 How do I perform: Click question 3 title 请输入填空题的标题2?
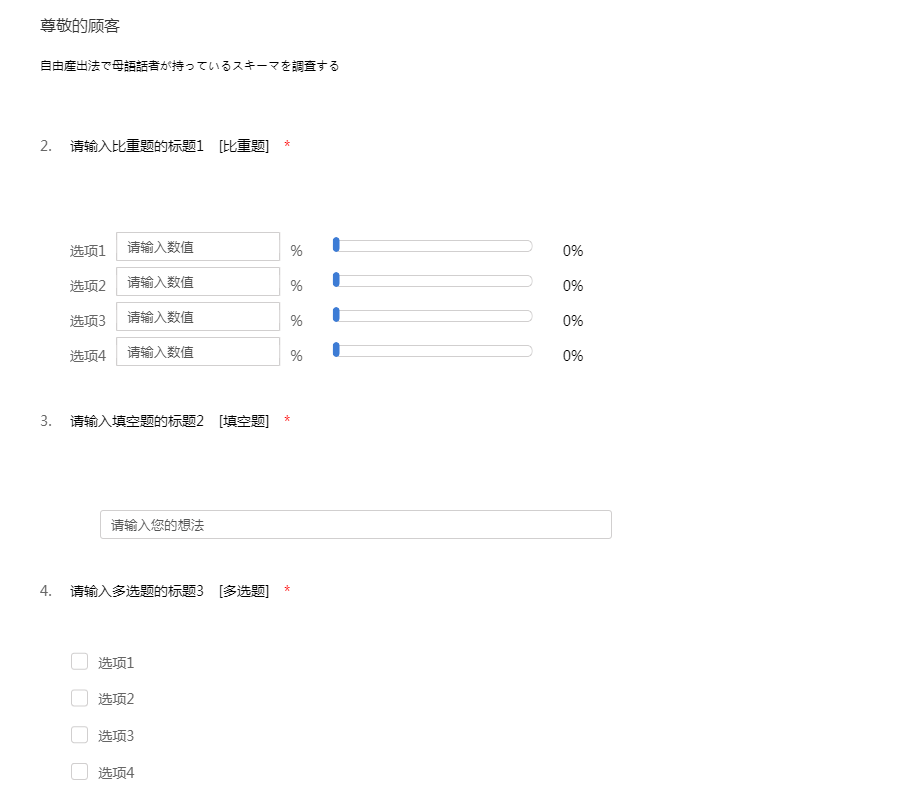[137, 421]
